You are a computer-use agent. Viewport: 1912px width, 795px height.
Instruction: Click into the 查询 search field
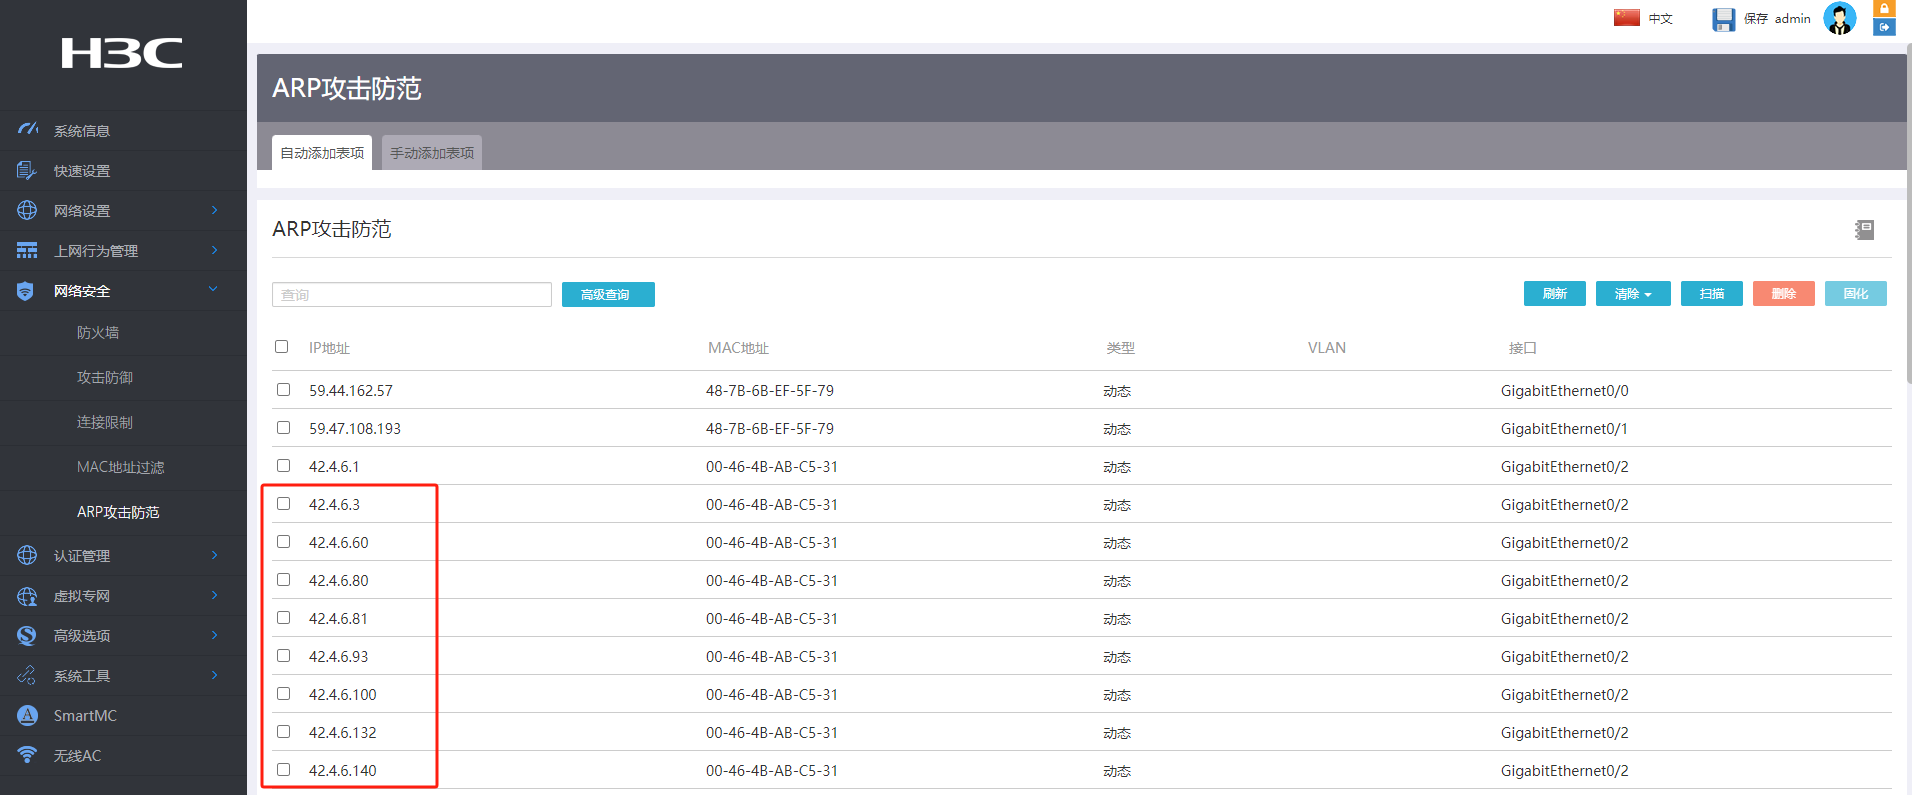[412, 295]
